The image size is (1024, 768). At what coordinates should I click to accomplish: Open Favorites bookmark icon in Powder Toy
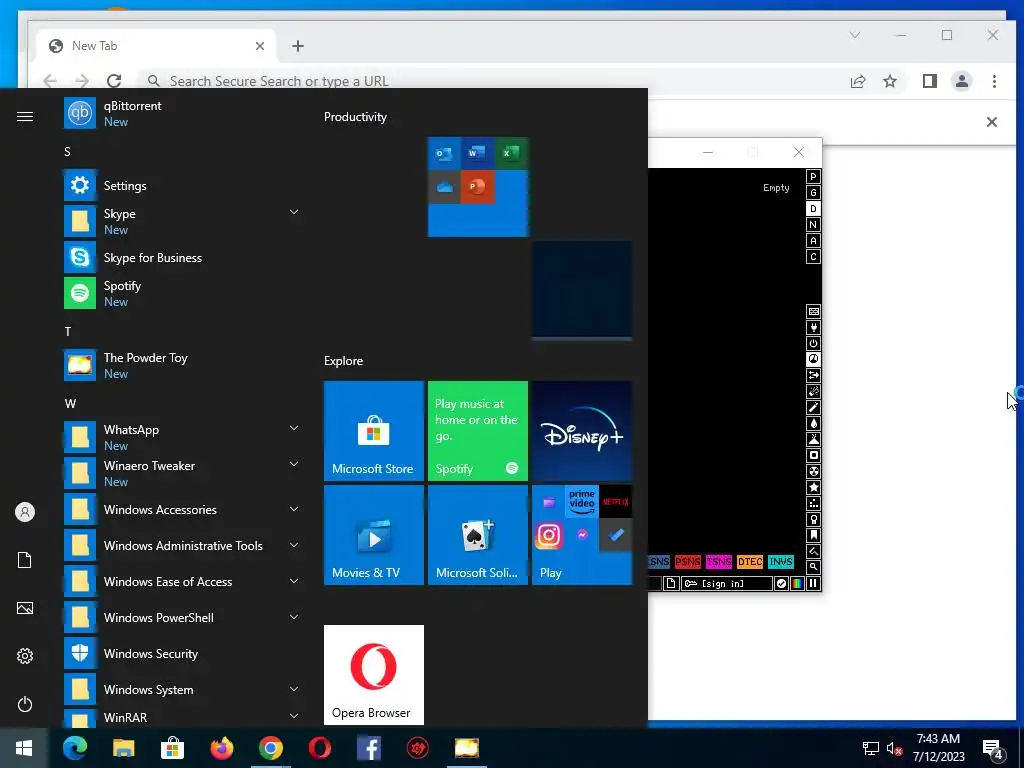click(813, 536)
